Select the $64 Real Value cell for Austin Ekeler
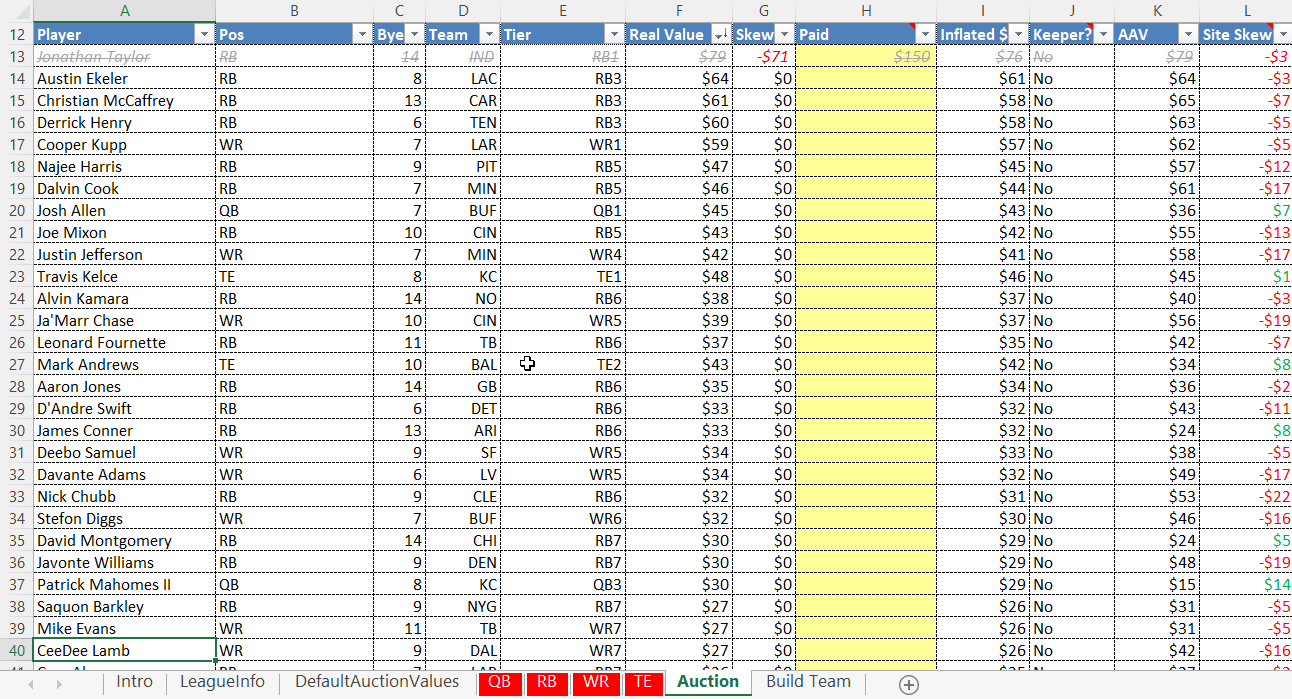The height and width of the screenshot is (699, 1292). tap(679, 78)
